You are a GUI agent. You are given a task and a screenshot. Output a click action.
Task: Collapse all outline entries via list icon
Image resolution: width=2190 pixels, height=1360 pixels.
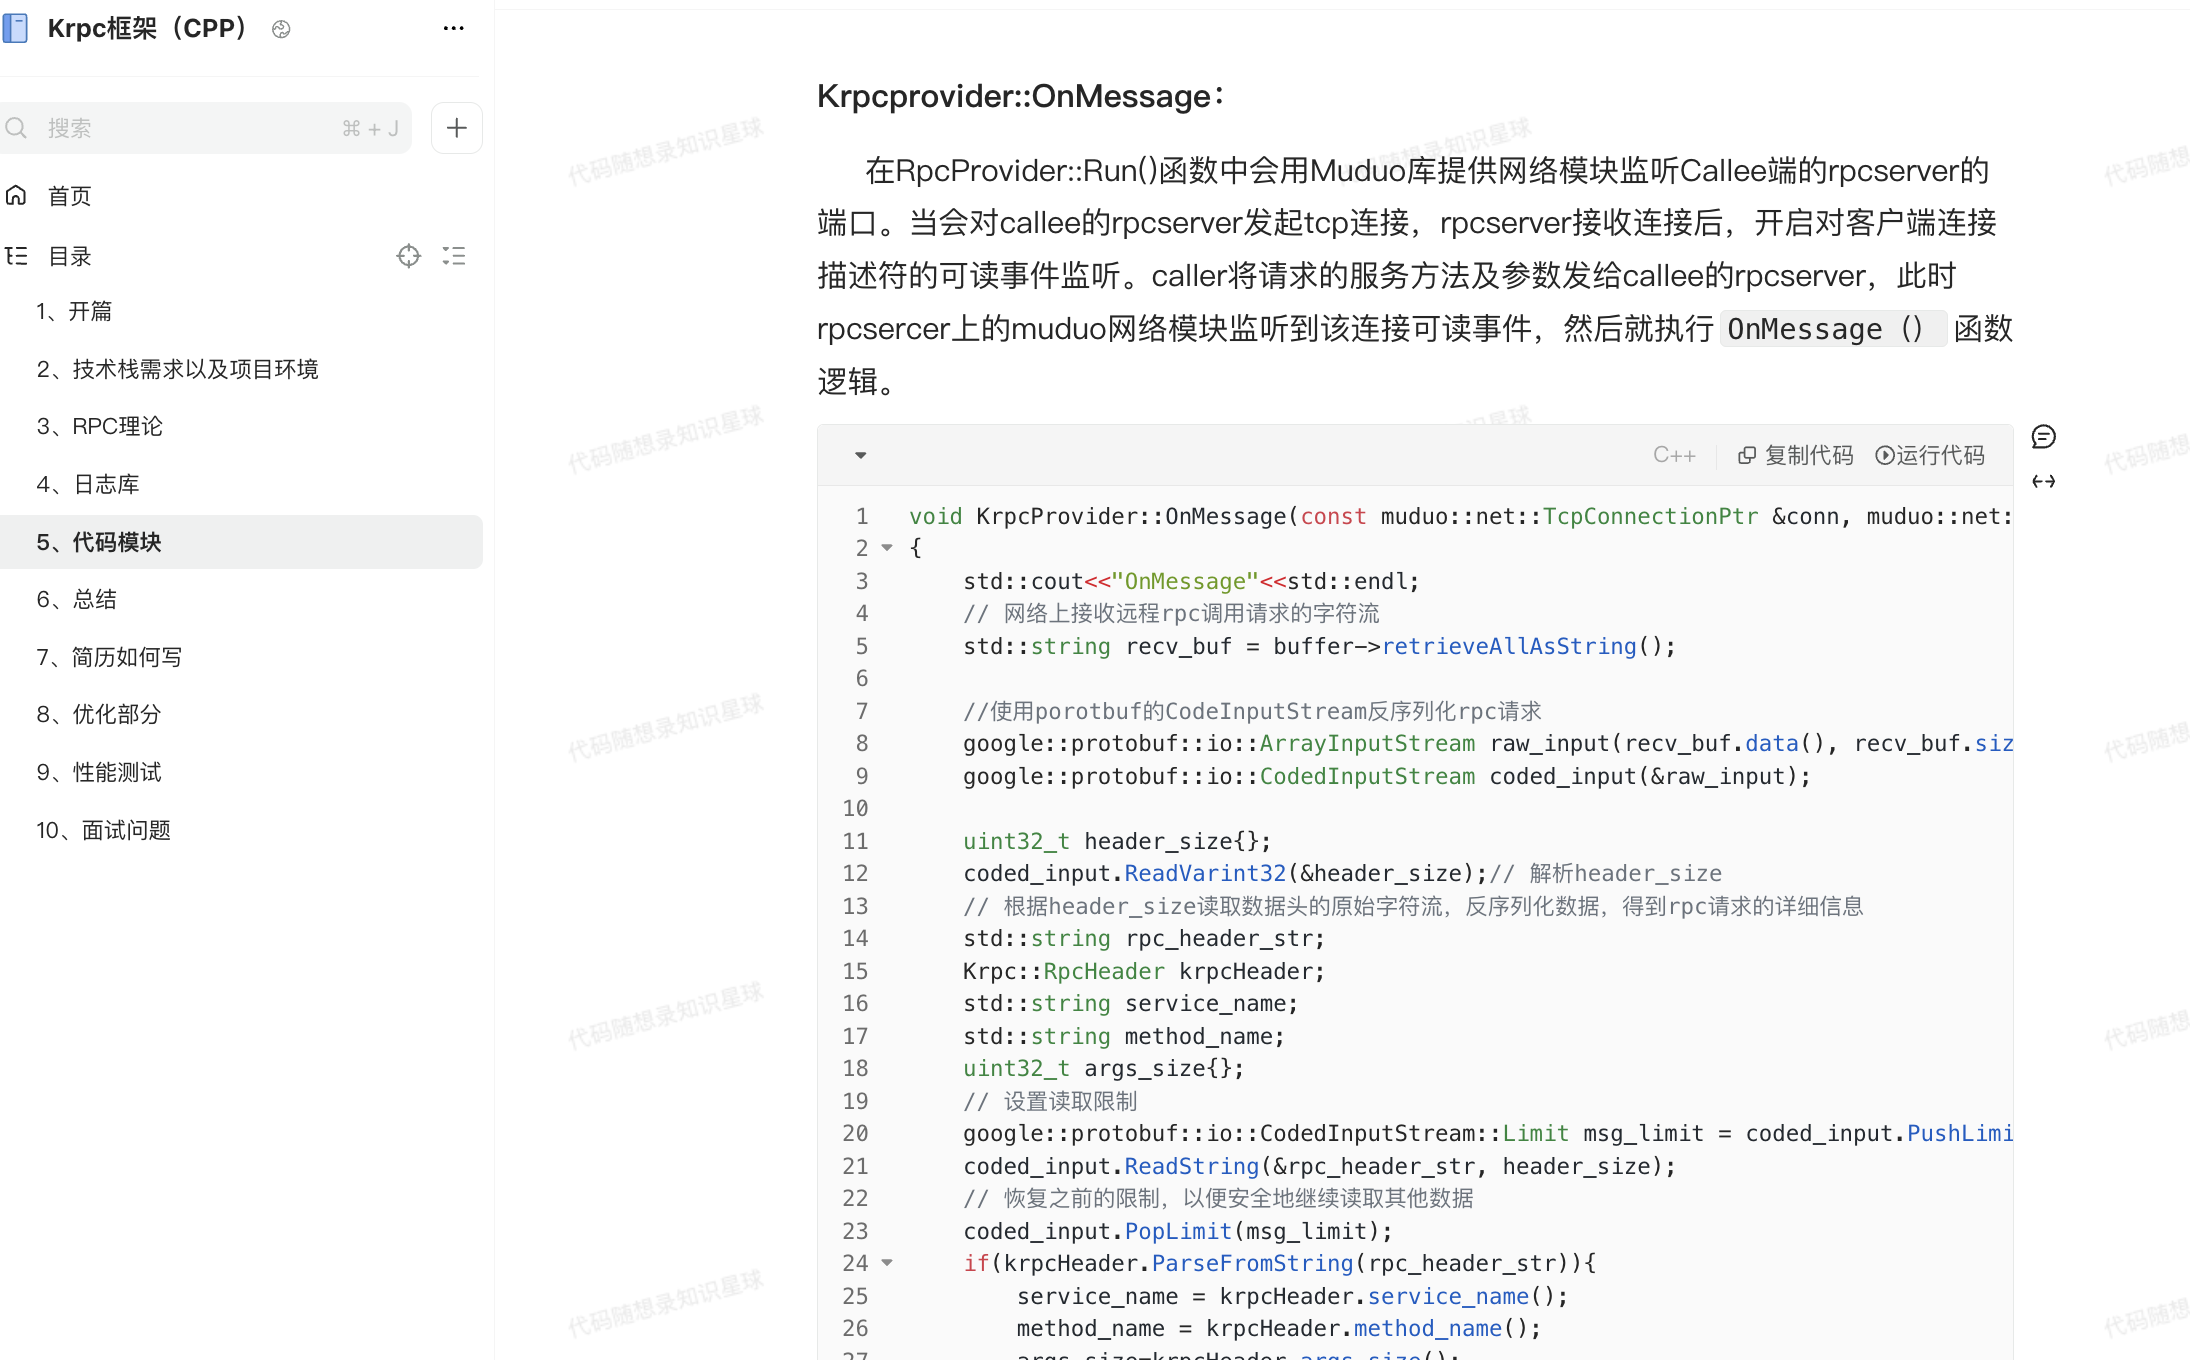pyautogui.click(x=454, y=256)
